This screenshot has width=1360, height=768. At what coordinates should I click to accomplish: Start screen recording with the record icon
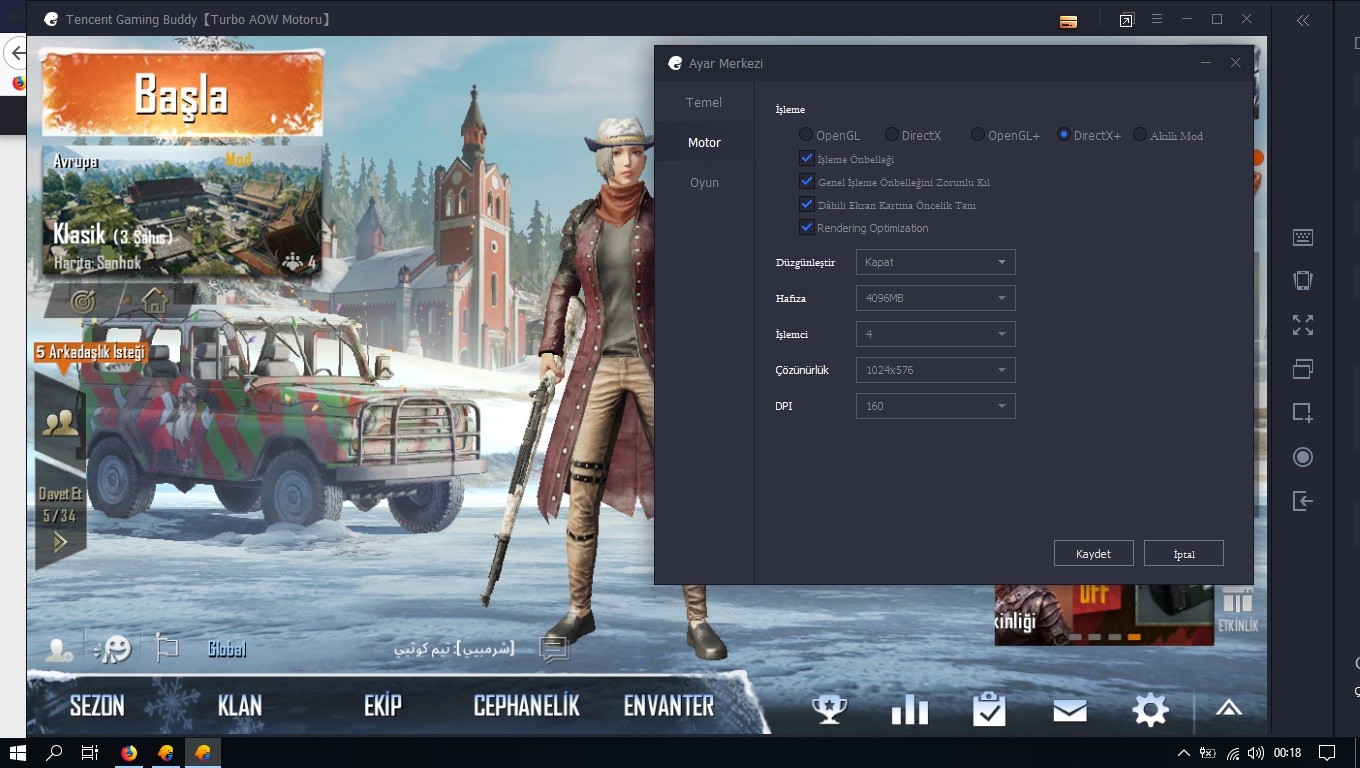click(x=1302, y=457)
